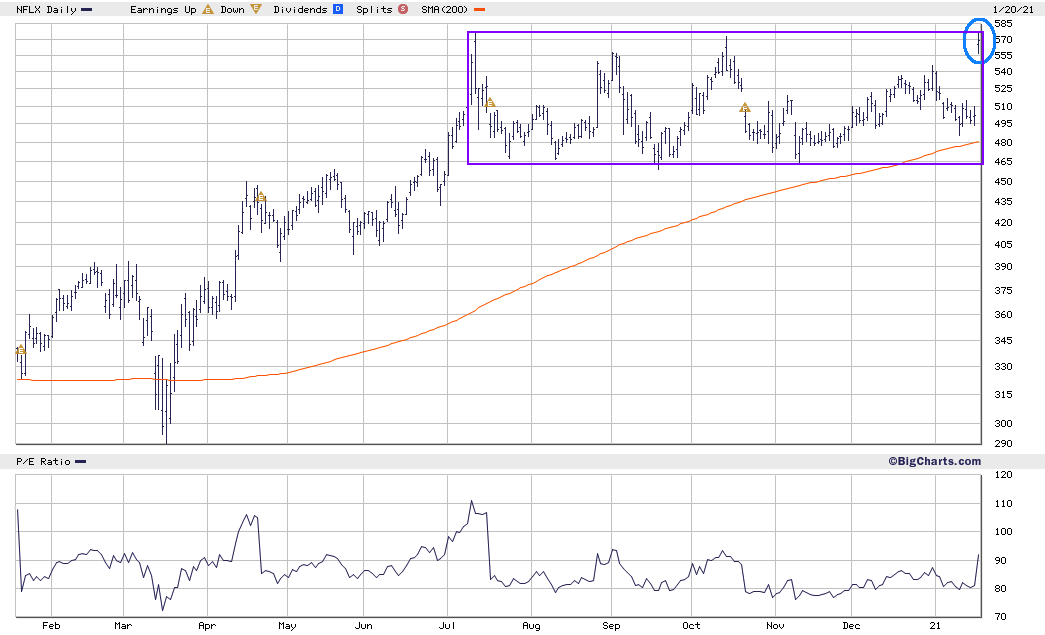Click the 360 price axis value
Image resolution: width=1045 pixels, height=635 pixels.
pyautogui.click(x=1004, y=315)
